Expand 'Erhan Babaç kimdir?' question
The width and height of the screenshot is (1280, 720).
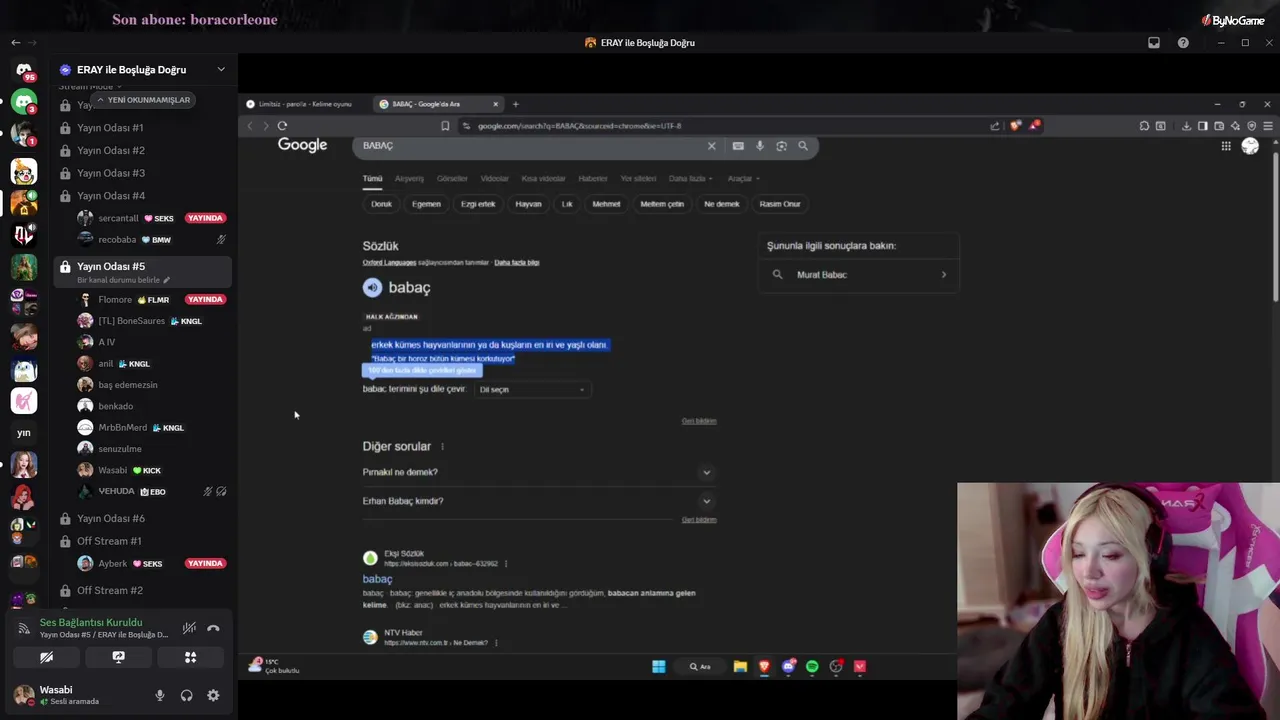click(x=539, y=501)
